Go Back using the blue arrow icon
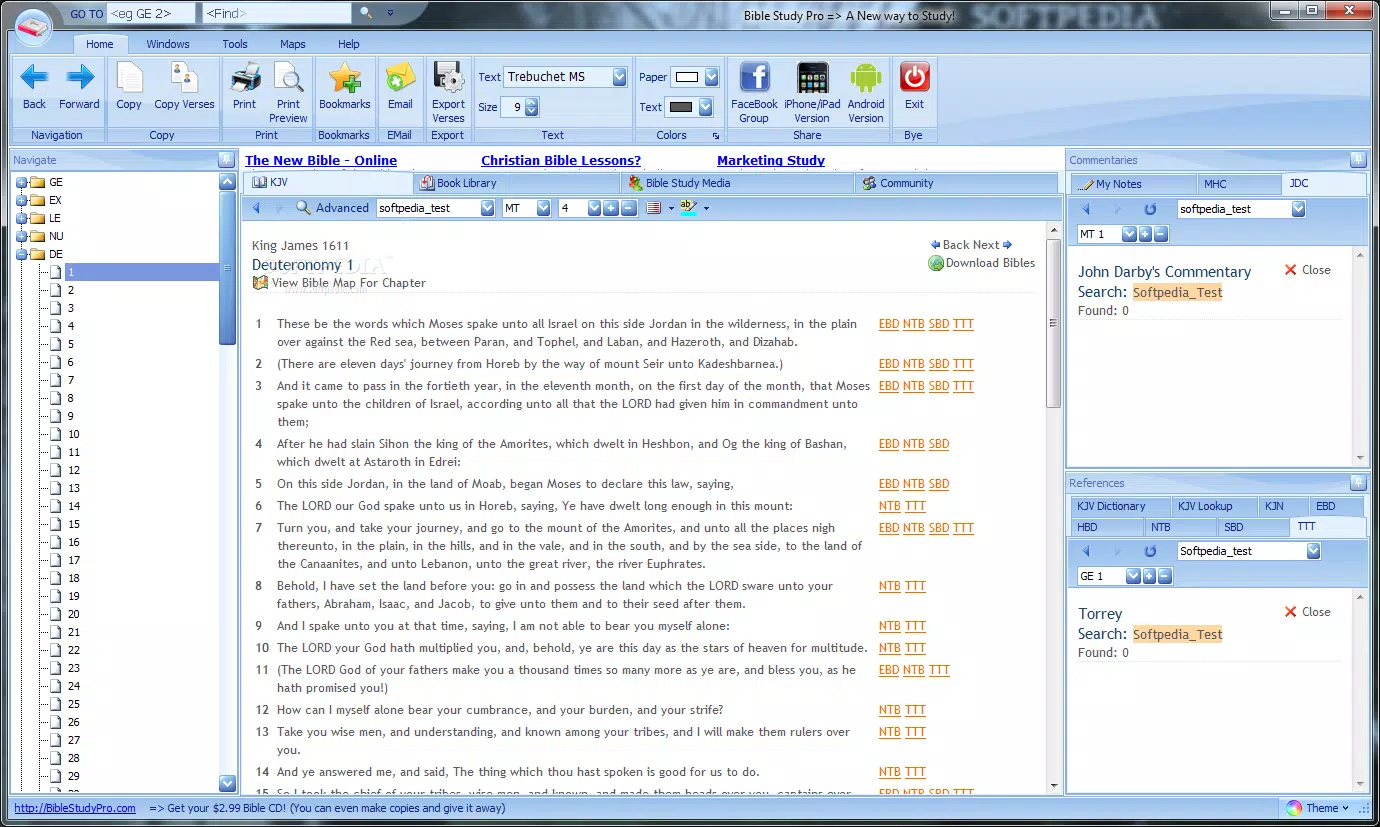1380x827 pixels. point(34,86)
